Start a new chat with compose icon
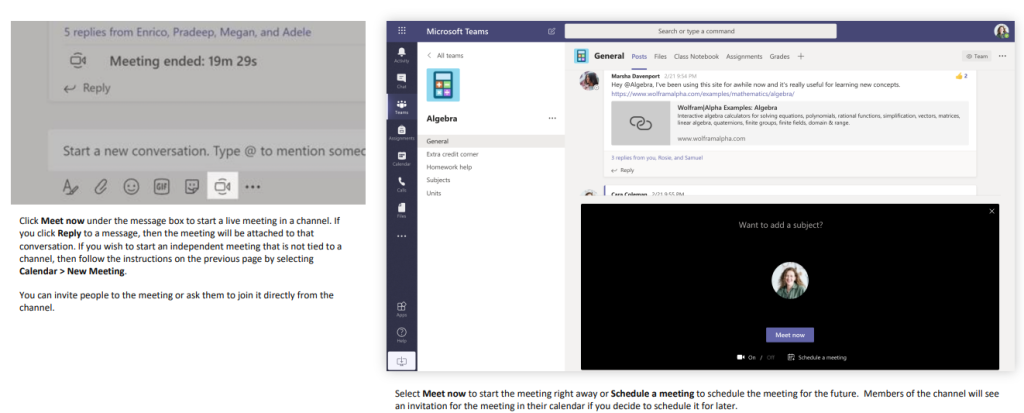Screen dimensions: 1024x413 [551, 31]
